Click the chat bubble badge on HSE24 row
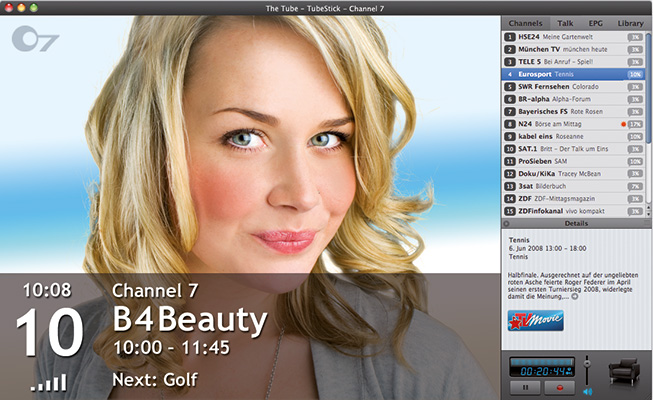653x400 pixels. click(x=635, y=38)
